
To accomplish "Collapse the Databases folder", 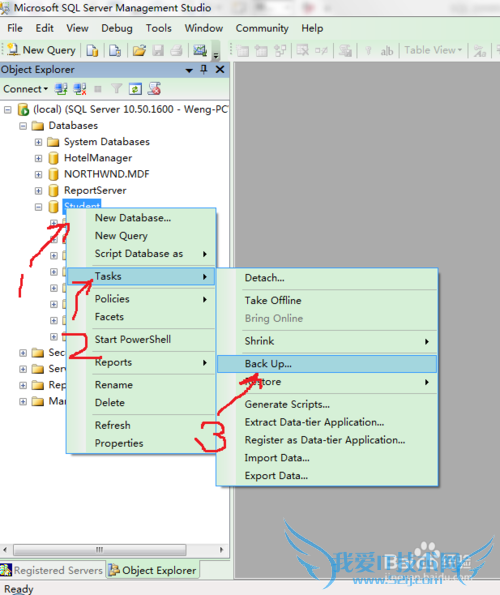I will (23, 126).
